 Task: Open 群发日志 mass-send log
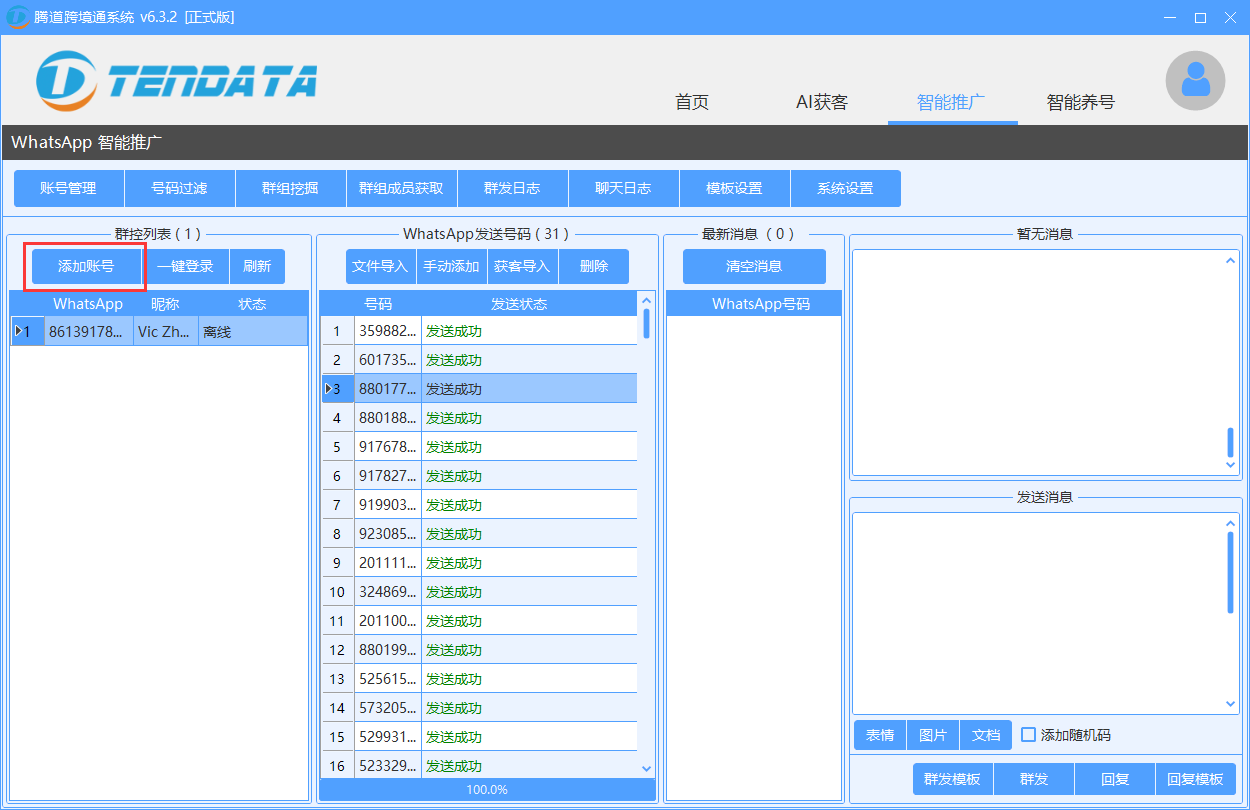click(512, 188)
